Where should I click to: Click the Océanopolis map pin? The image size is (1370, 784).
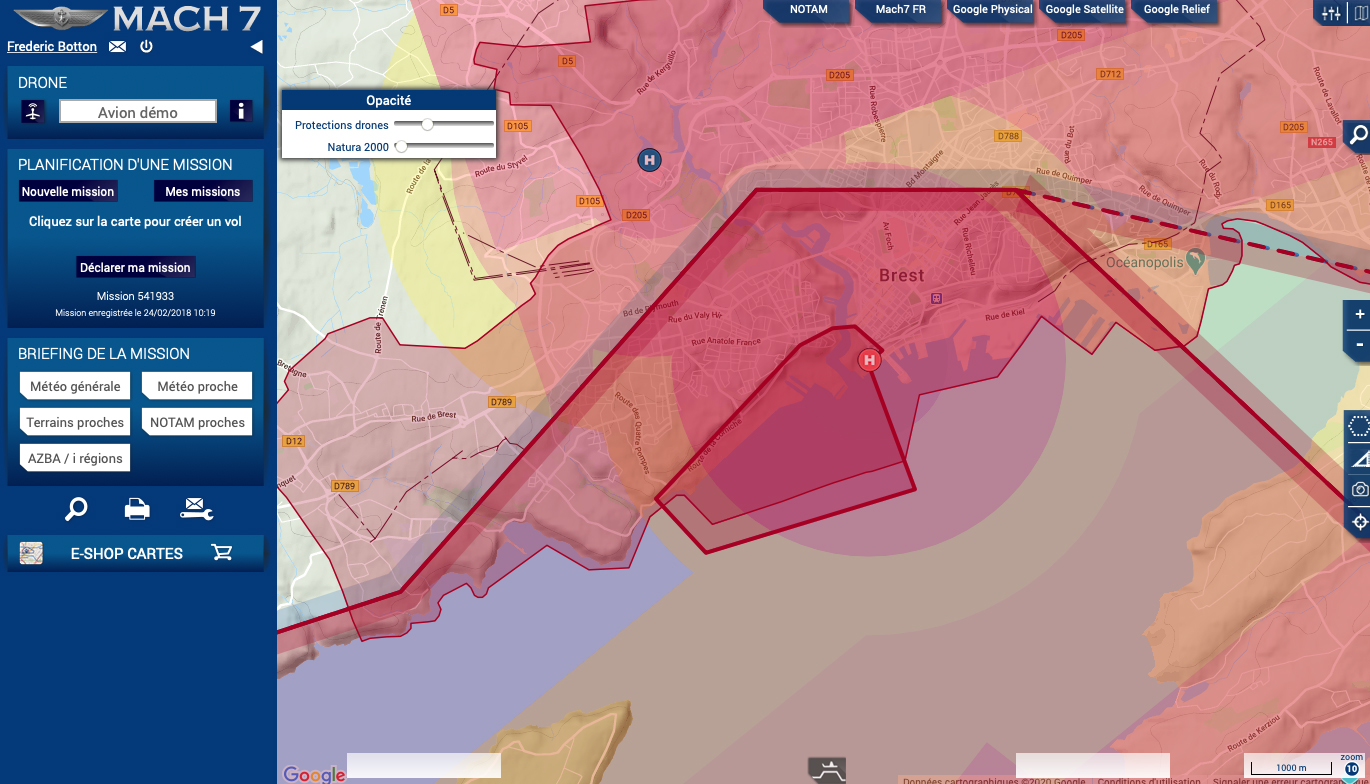[x=1197, y=261]
